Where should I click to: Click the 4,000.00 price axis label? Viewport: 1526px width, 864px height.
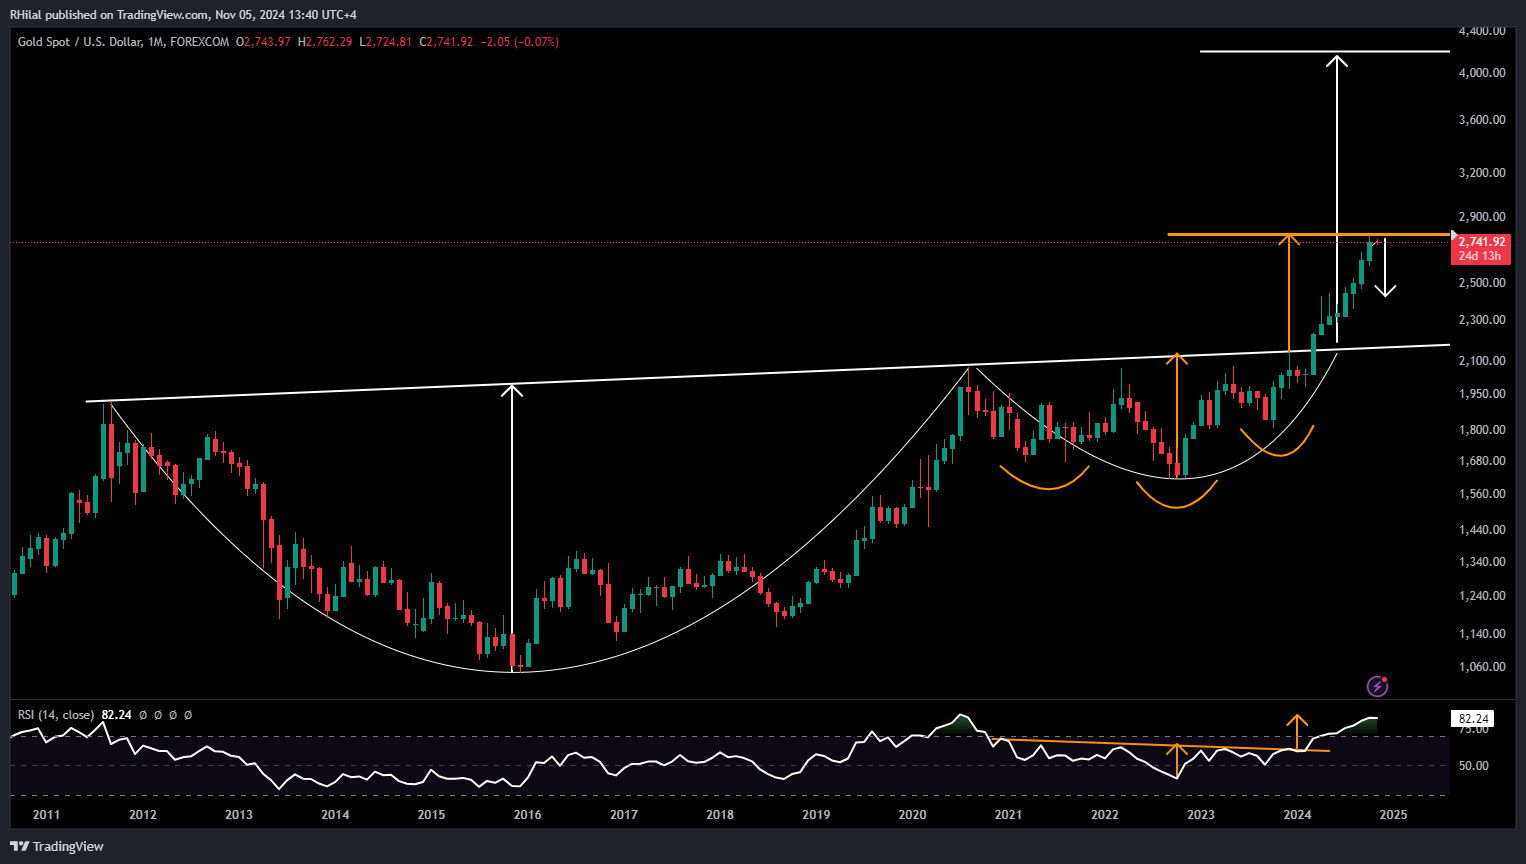[x=1482, y=72]
